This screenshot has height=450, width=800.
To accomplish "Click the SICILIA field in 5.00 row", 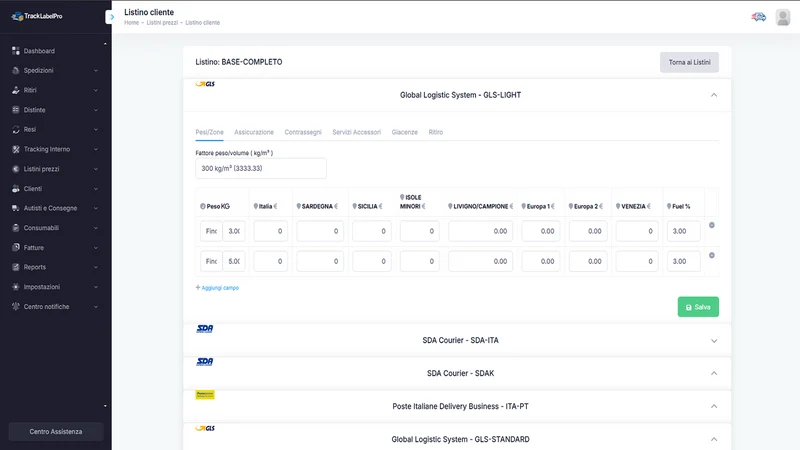I will click(371, 261).
